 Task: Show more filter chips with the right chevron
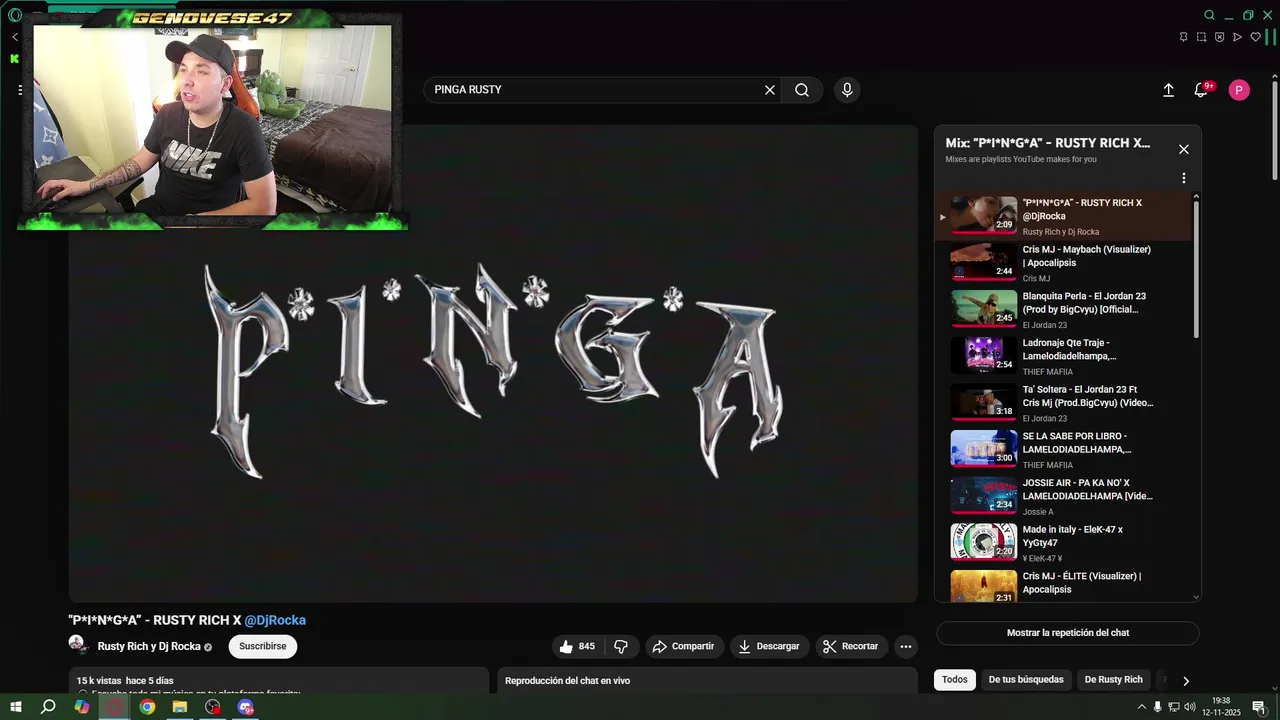[1186, 680]
